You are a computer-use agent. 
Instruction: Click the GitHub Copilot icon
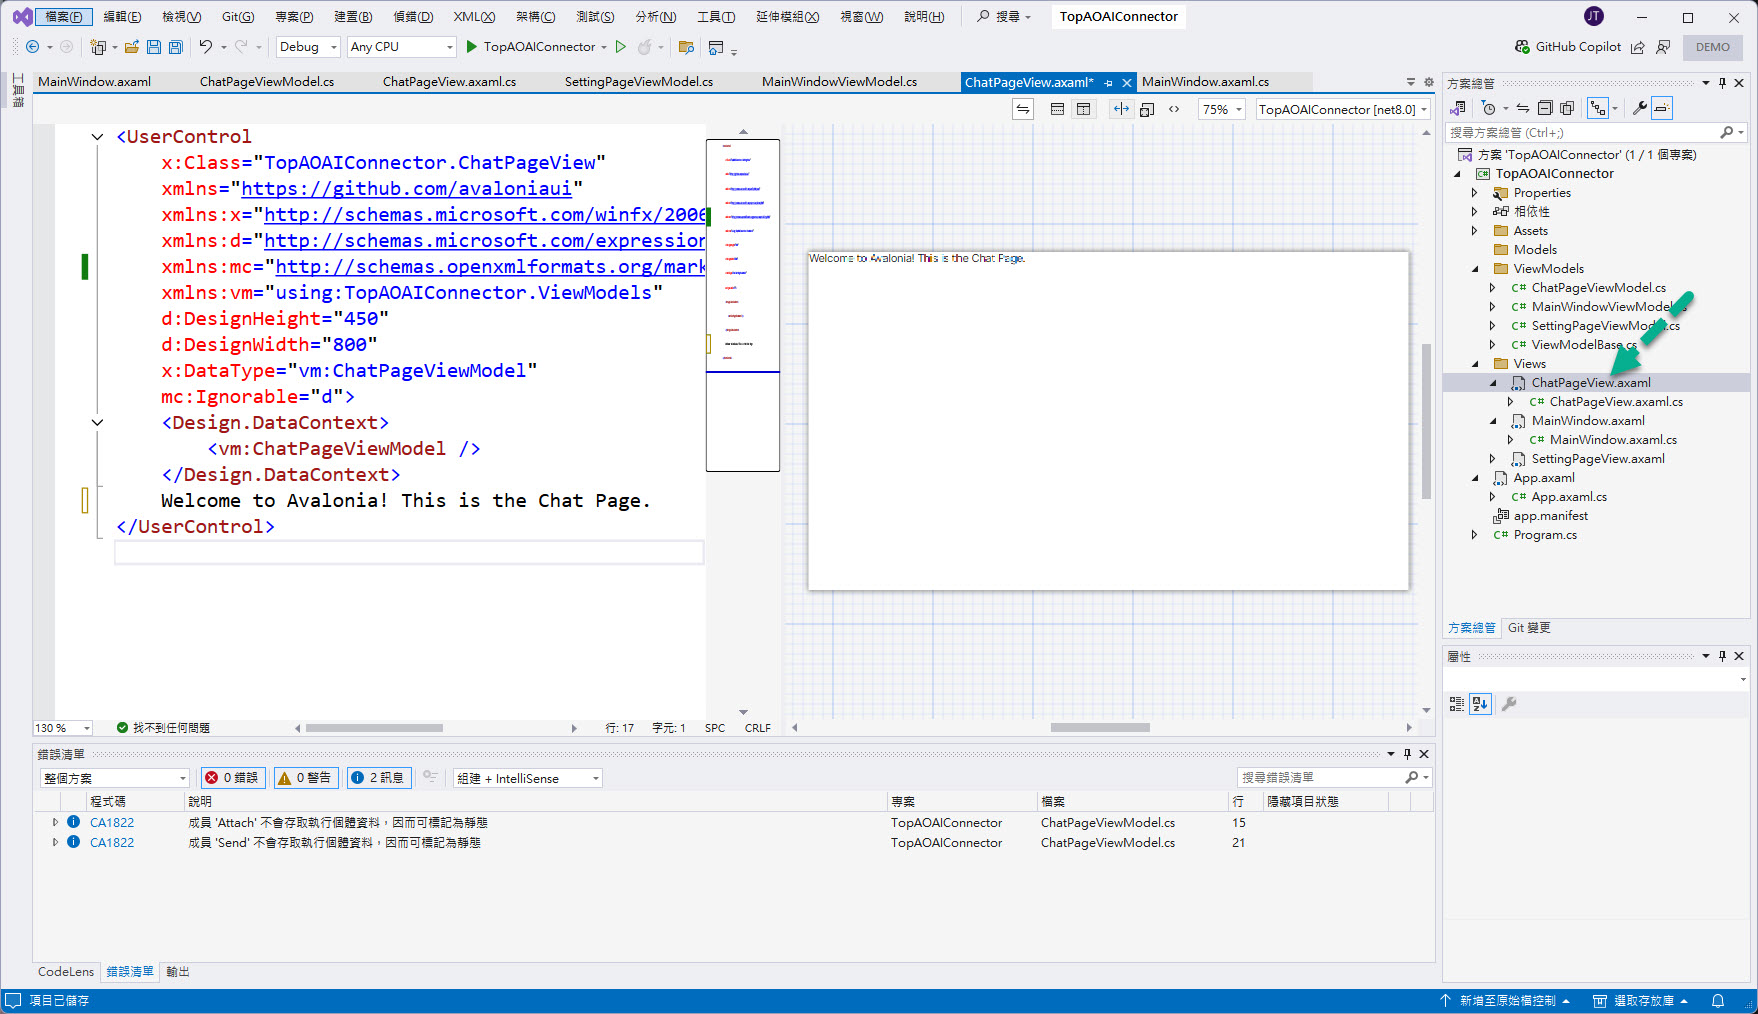(1522, 47)
